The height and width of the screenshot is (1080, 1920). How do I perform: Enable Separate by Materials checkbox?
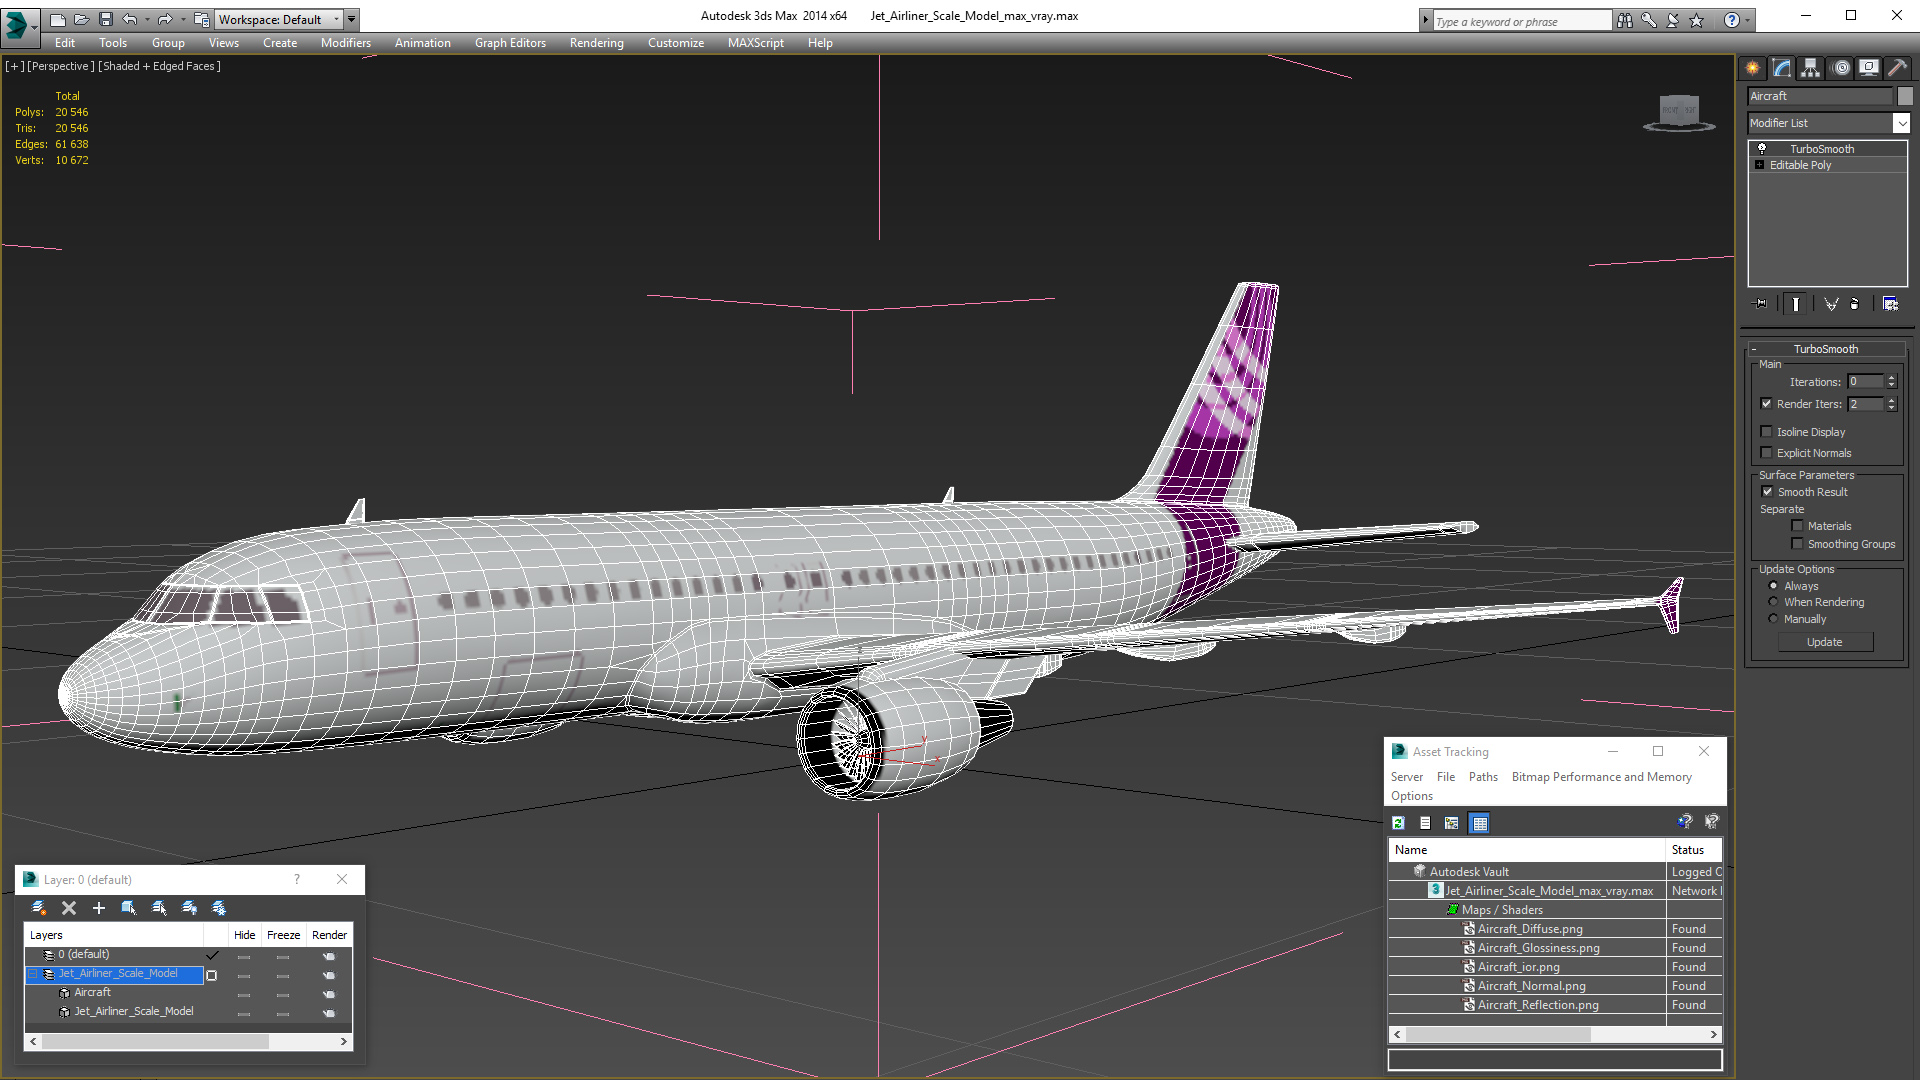(x=1798, y=526)
